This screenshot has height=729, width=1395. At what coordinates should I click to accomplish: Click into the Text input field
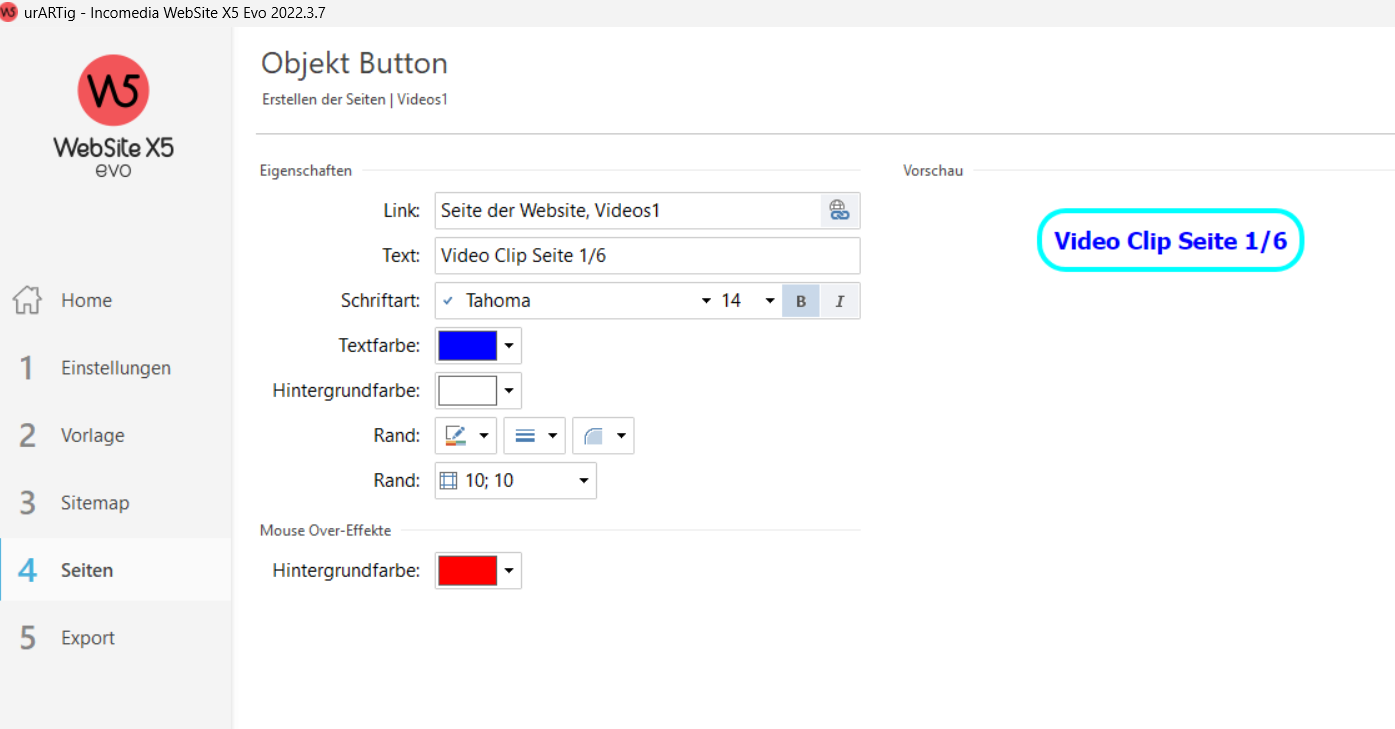tap(646, 256)
